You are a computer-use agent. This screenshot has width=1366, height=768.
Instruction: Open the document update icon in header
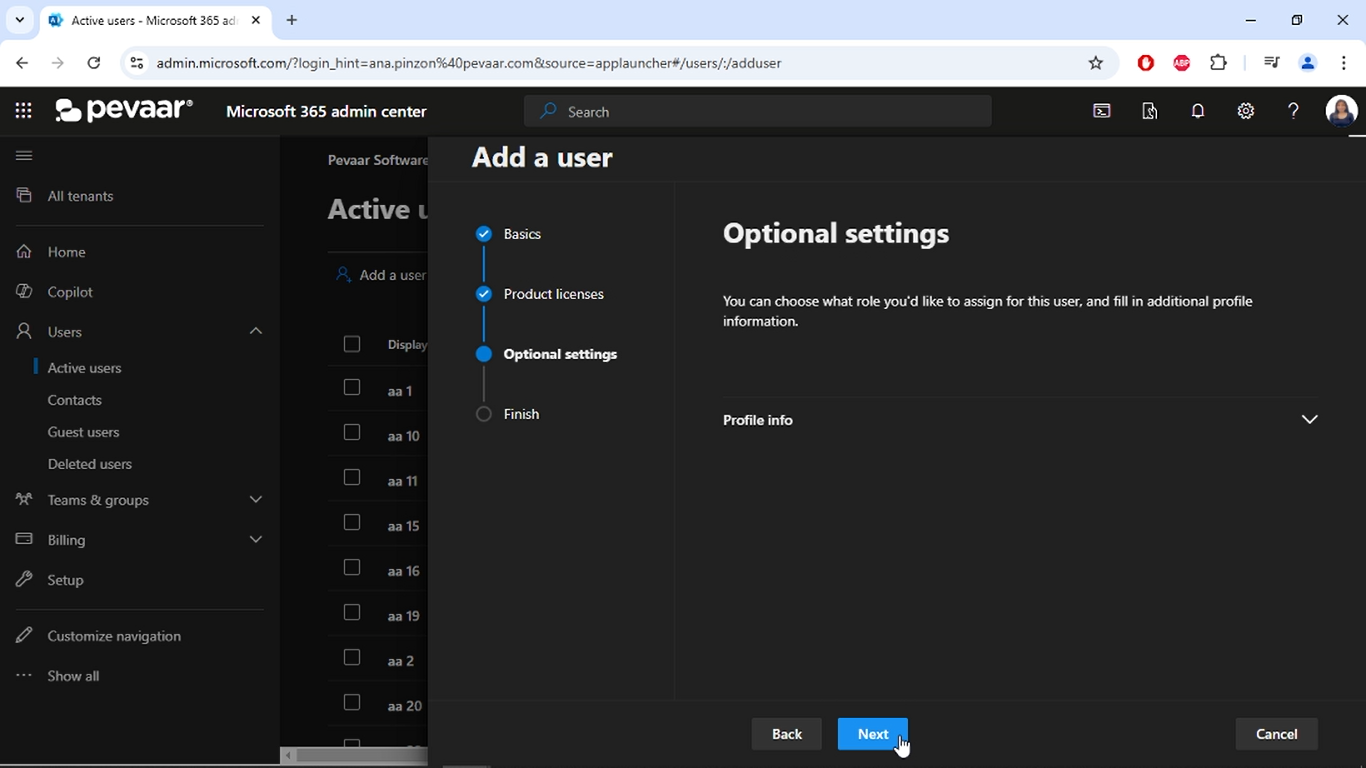coord(1150,111)
